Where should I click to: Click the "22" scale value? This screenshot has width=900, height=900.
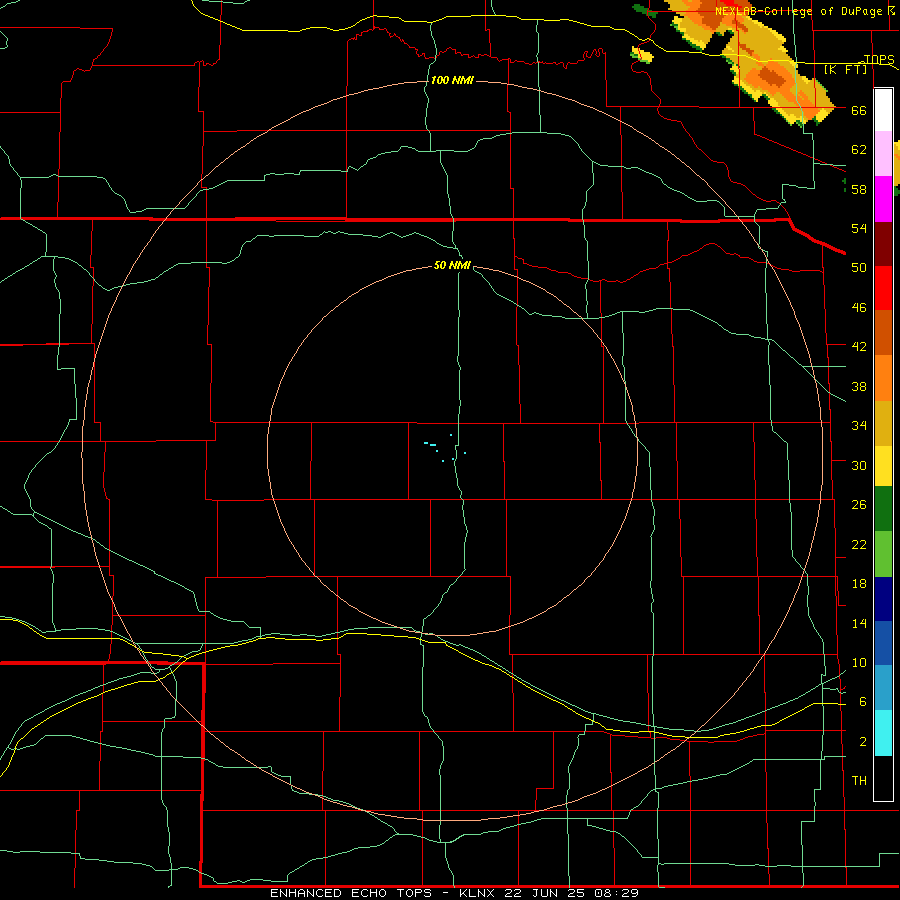coord(859,544)
